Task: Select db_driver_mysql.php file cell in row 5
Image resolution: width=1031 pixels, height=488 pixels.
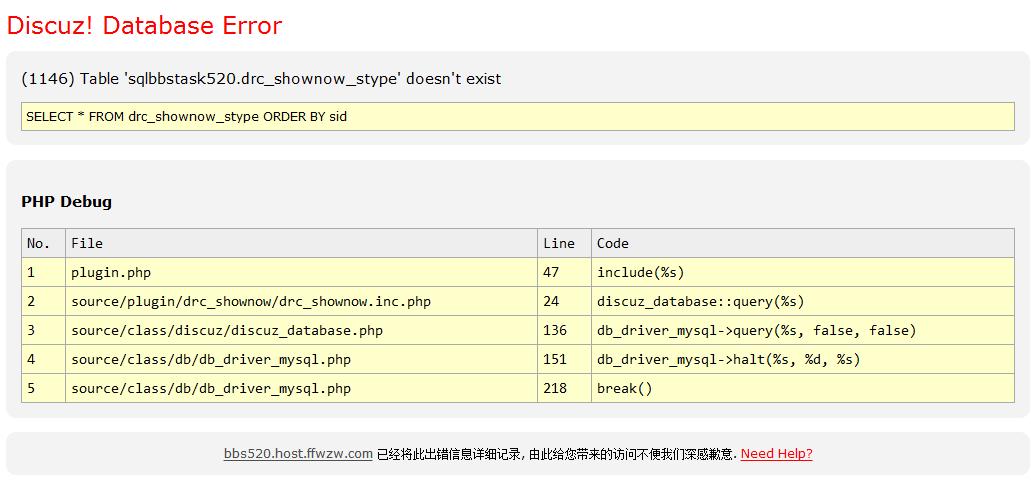Action: tap(211, 388)
